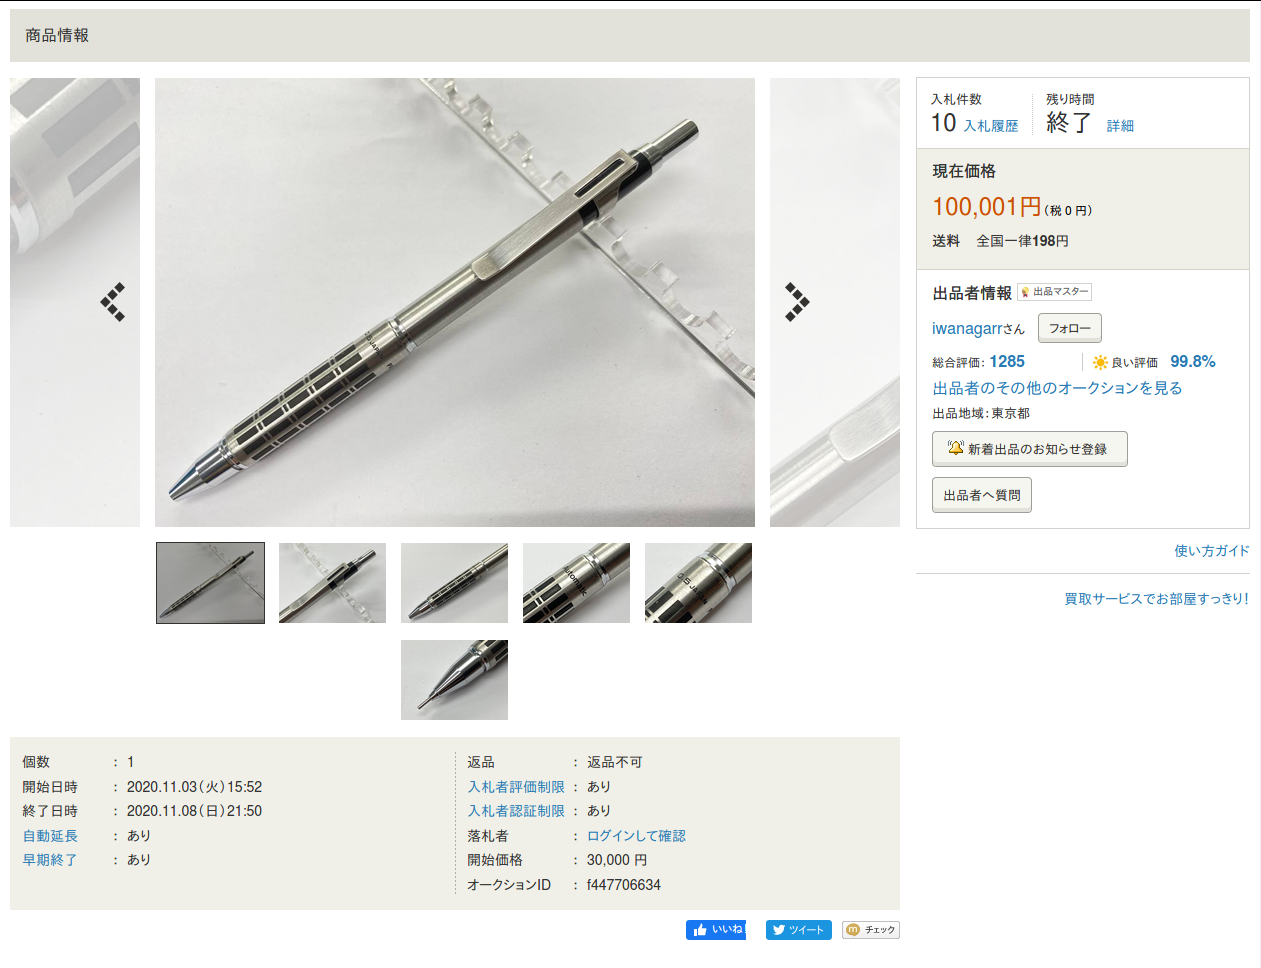1261x968 pixels.
Task: Follow seller with フォロー button
Action: point(1070,328)
